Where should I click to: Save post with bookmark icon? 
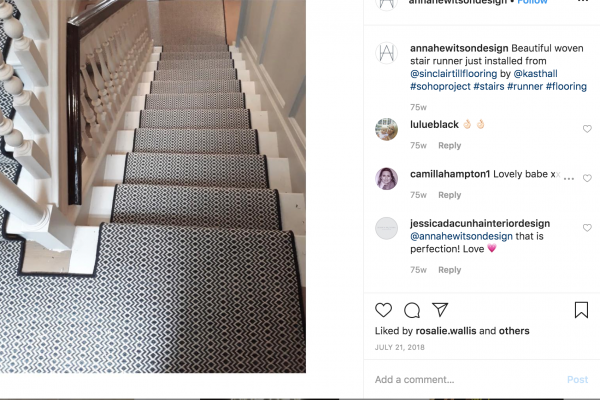pyautogui.click(x=581, y=310)
